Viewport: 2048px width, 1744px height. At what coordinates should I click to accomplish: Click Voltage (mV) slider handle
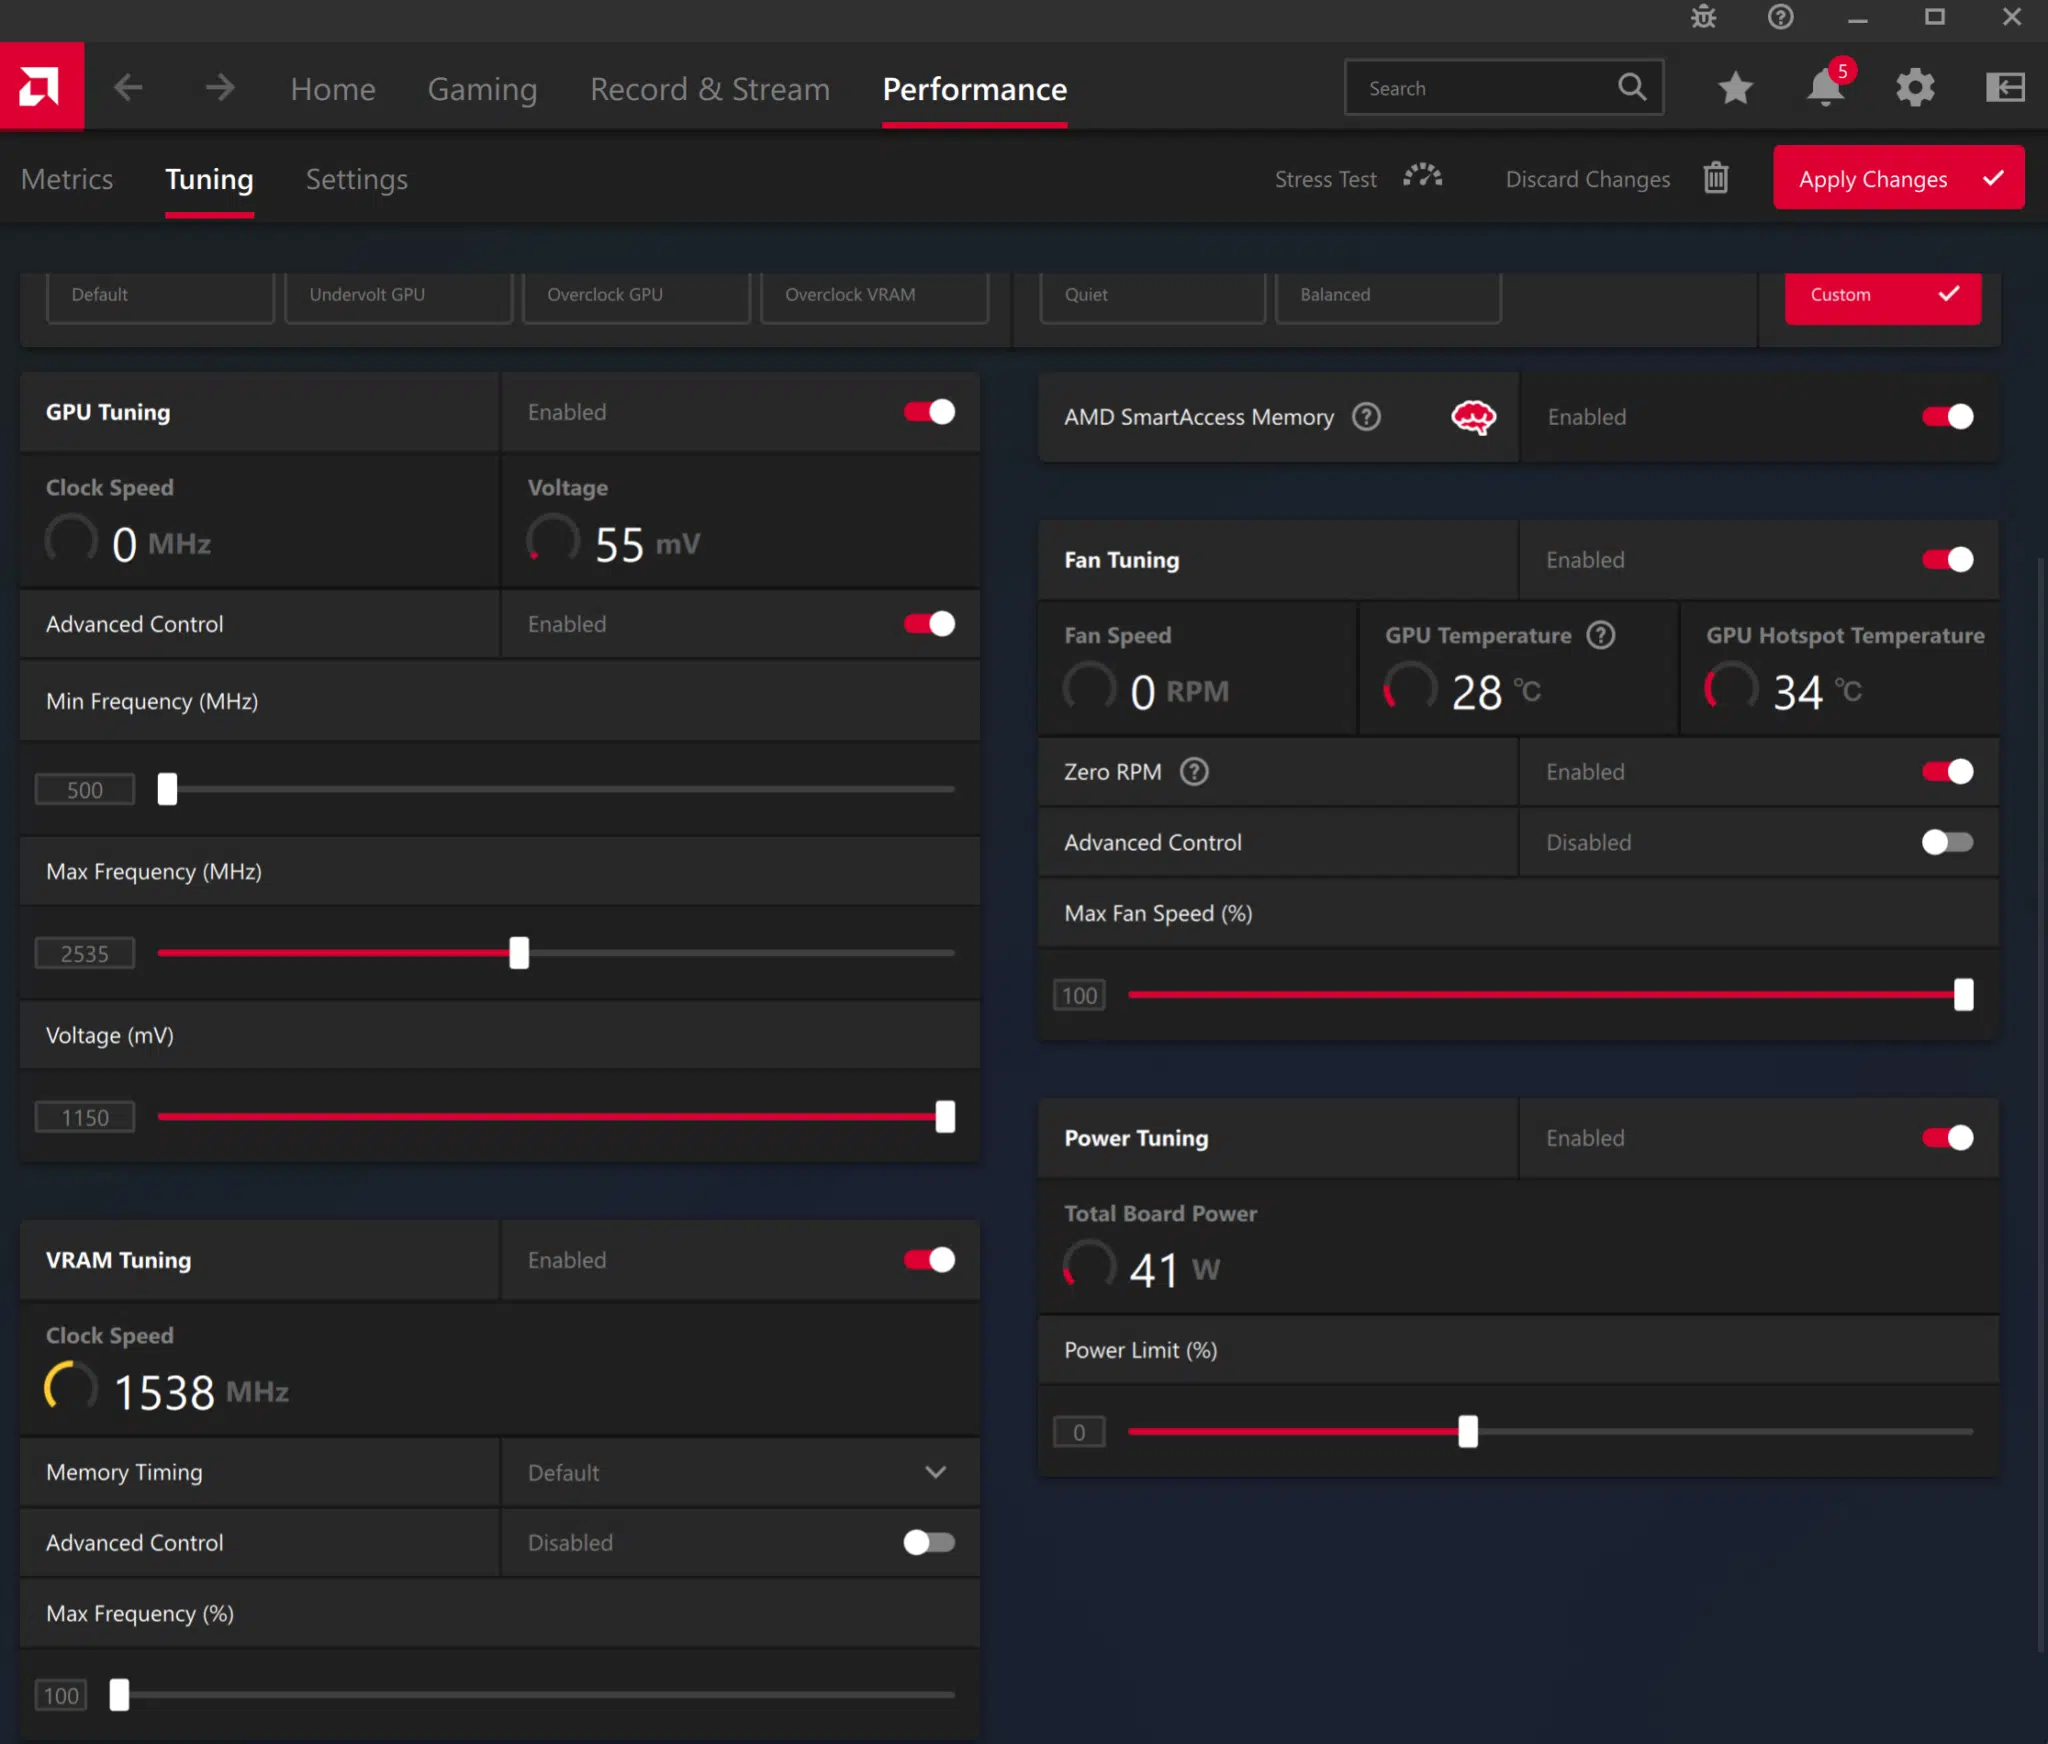point(945,1117)
